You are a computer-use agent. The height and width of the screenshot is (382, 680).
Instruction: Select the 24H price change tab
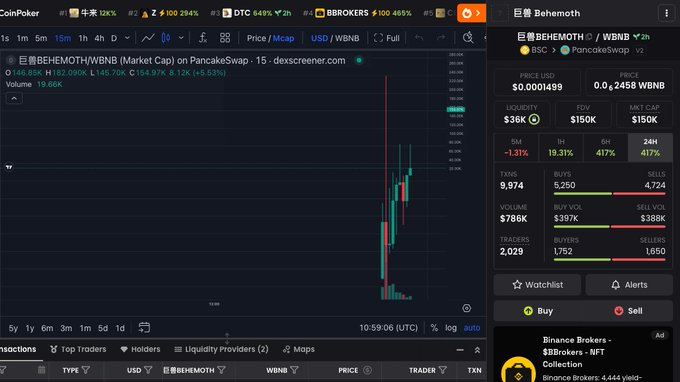pyautogui.click(x=650, y=147)
